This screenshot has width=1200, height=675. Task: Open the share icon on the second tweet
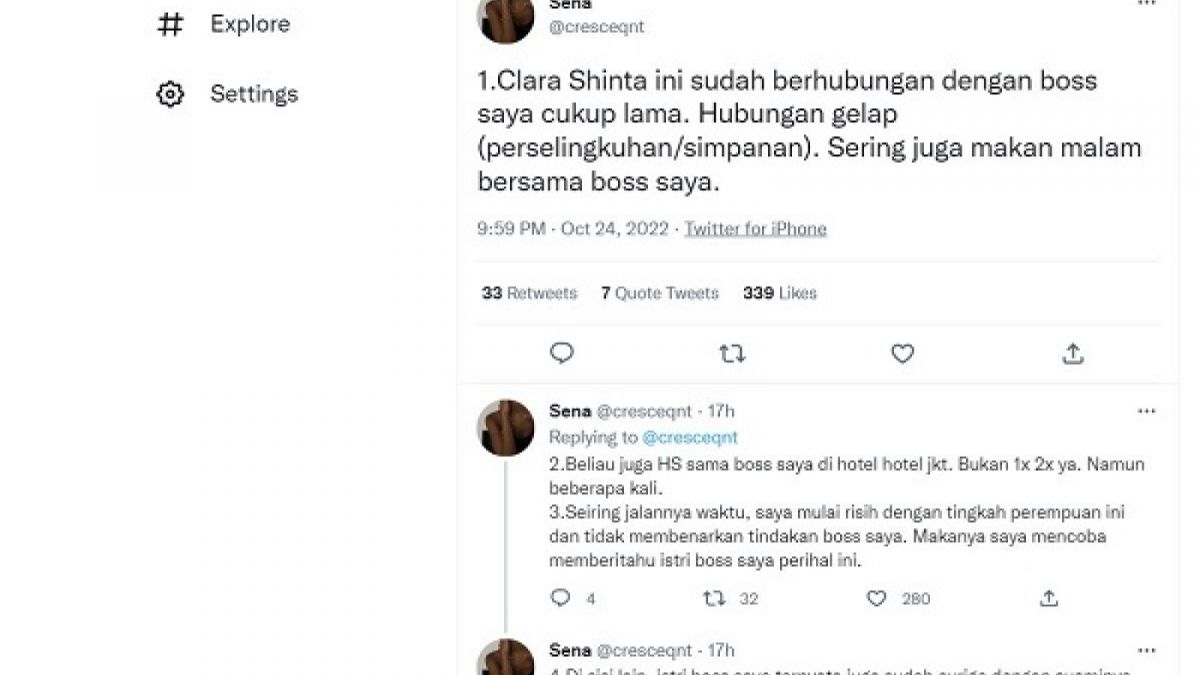click(x=1048, y=598)
